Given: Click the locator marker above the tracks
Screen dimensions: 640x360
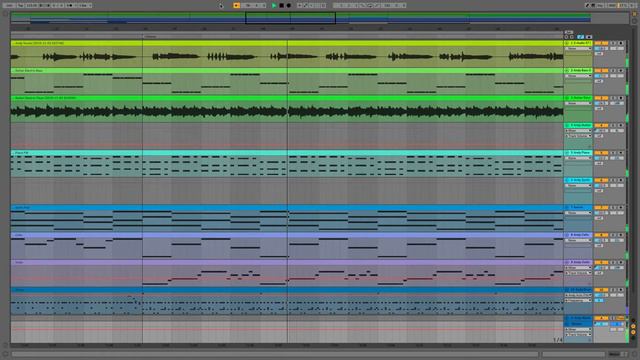Looking at the screenshot, I should click(150, 37).
